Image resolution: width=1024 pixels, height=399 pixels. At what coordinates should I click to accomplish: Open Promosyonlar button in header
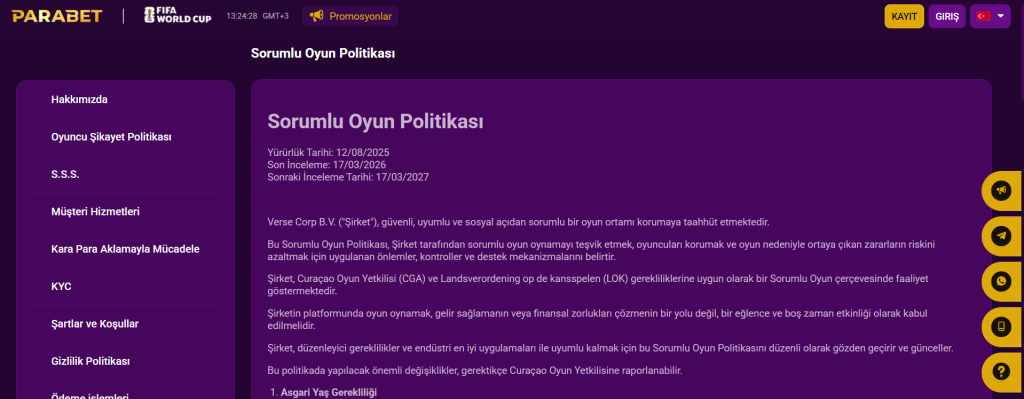[350, 16]
